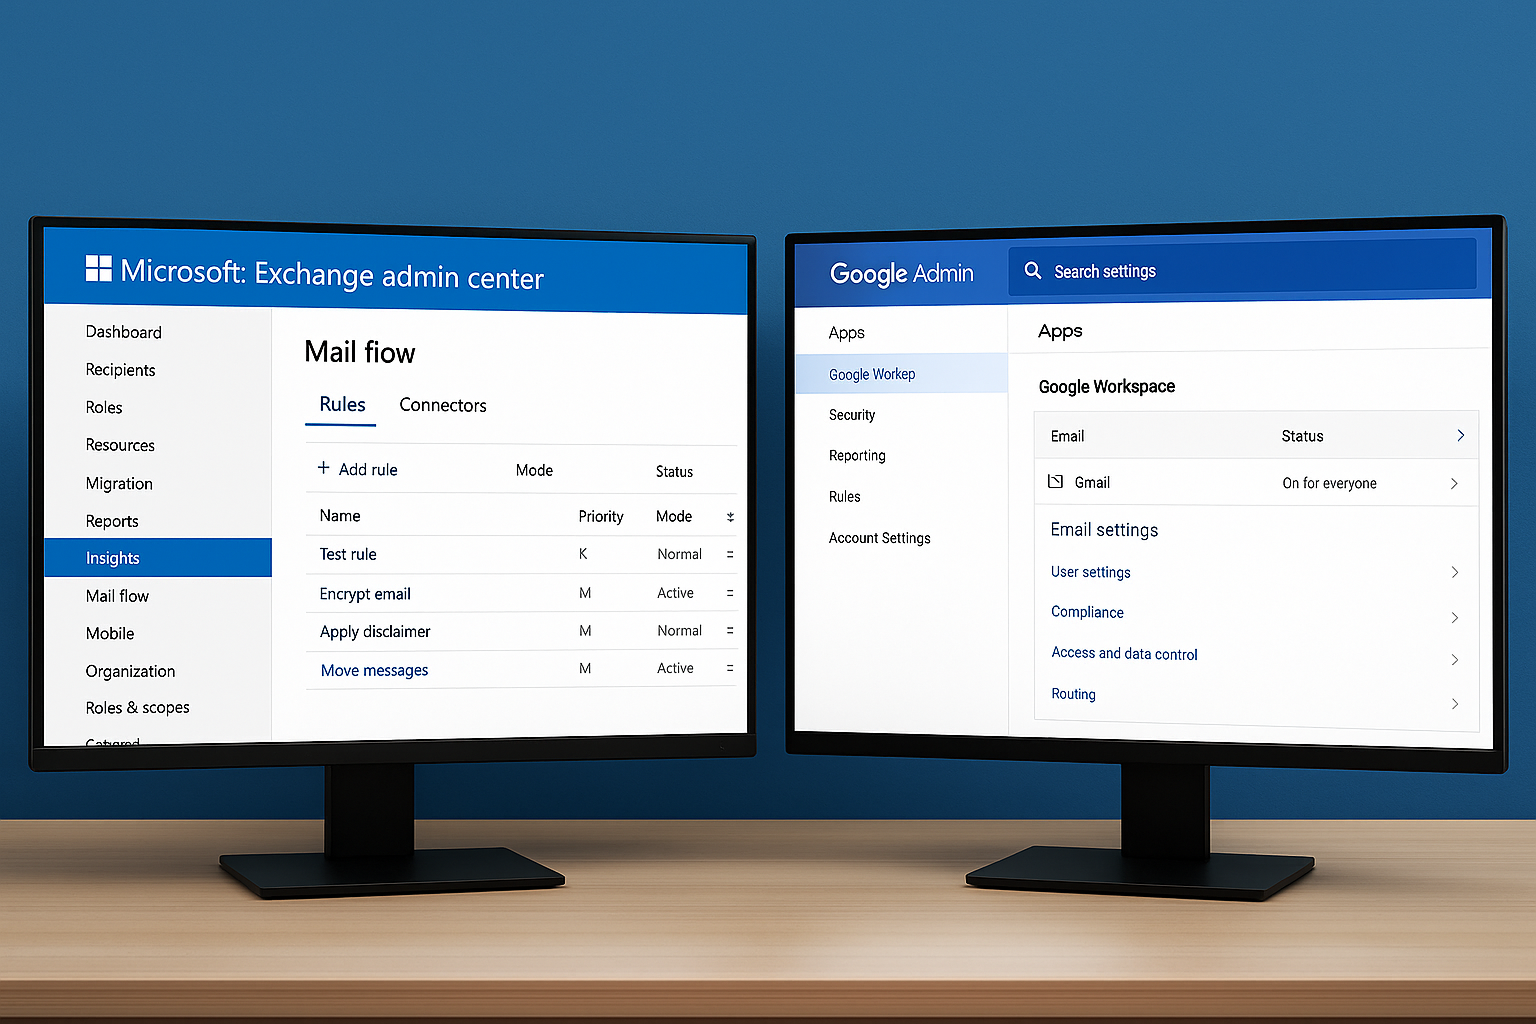1536x1024 pixels.
Task: Click the sort icon in the Mode column header
Action: coord(730,517)
